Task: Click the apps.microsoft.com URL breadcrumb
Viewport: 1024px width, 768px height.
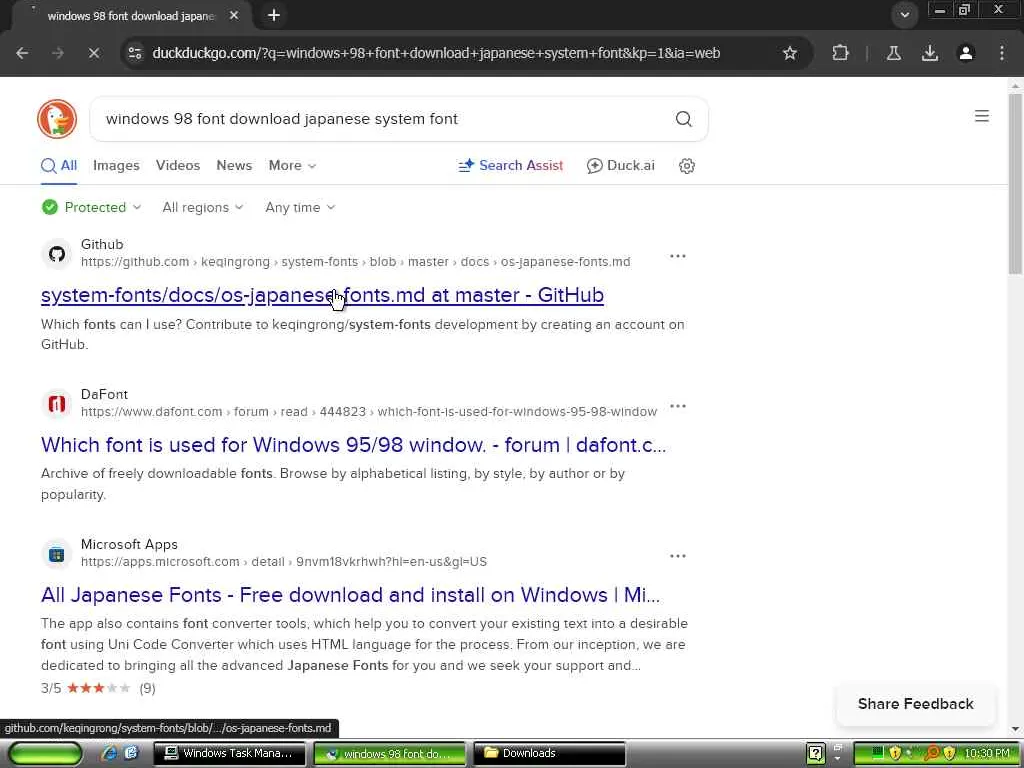Action: [x=283, y=562]
